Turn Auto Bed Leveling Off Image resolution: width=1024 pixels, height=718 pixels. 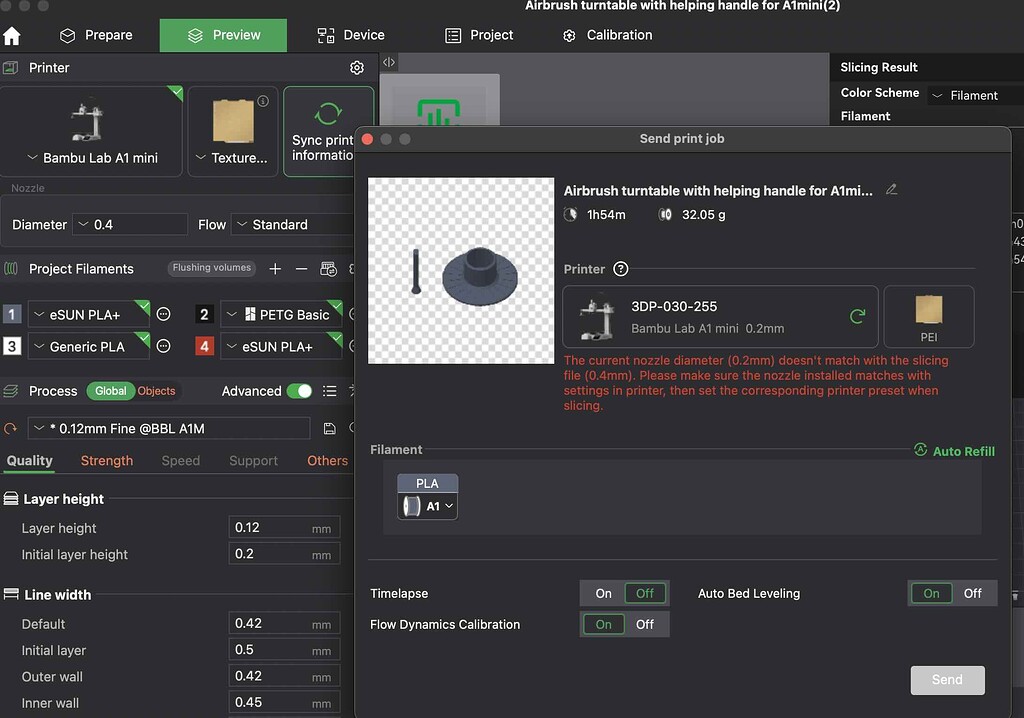[x=973, y=593]
